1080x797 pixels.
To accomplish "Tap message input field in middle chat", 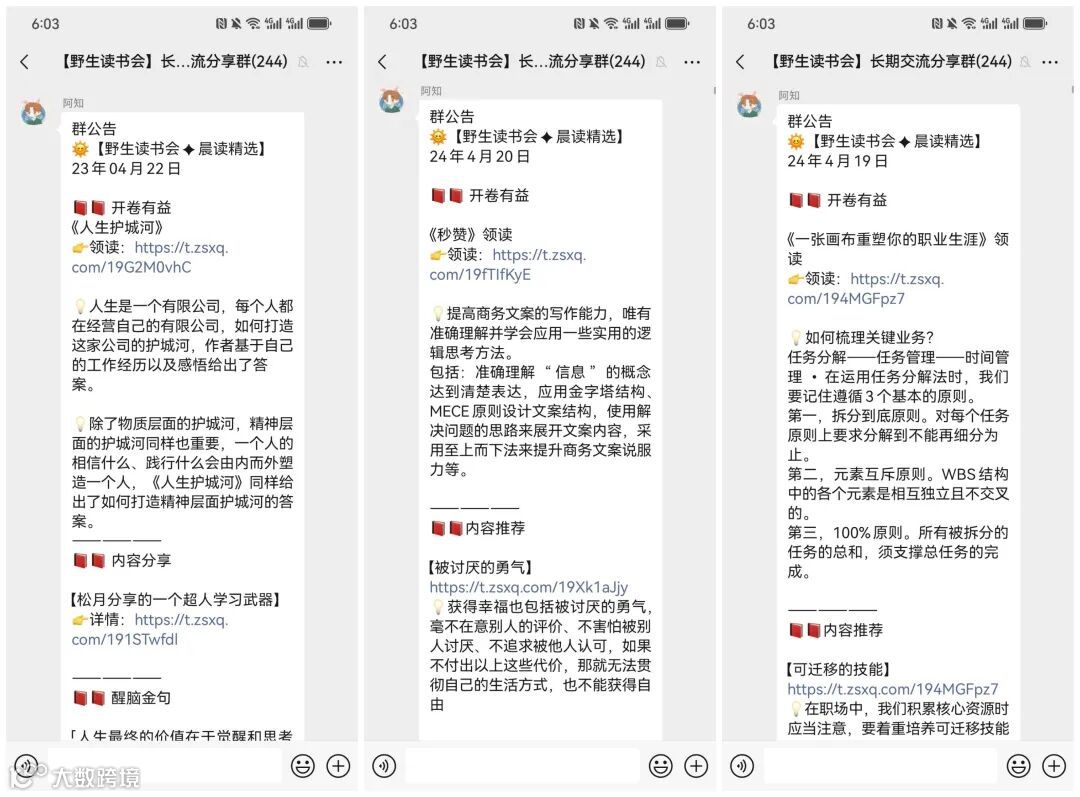I will pos(523,766).
